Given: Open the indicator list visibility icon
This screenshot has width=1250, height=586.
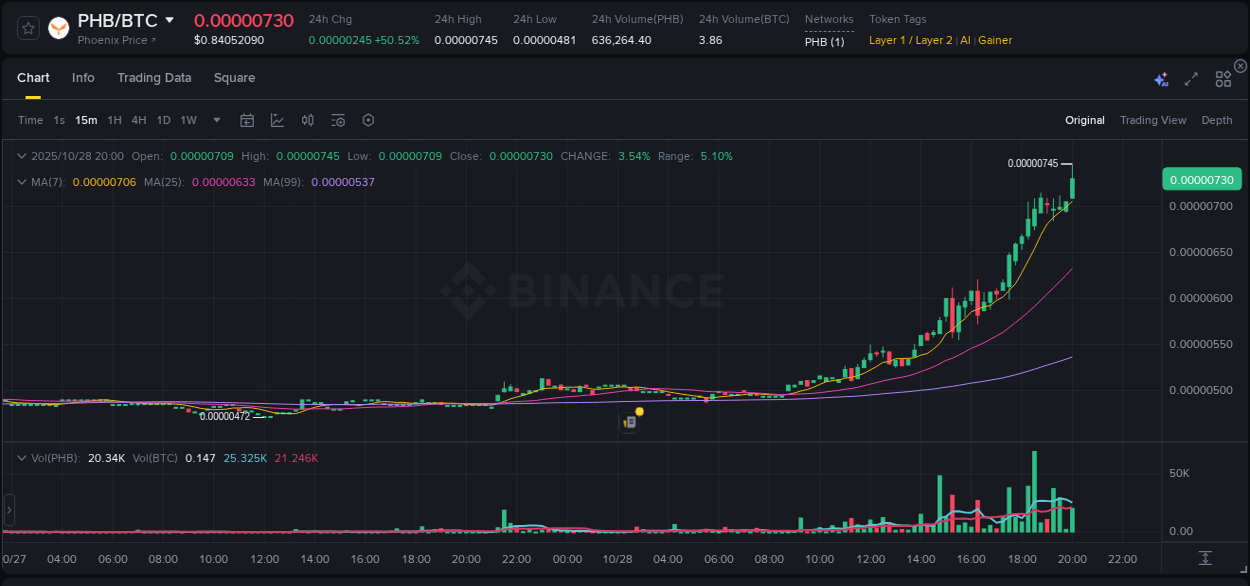Looking at the screenshot, I should click(x=337, y=120).
